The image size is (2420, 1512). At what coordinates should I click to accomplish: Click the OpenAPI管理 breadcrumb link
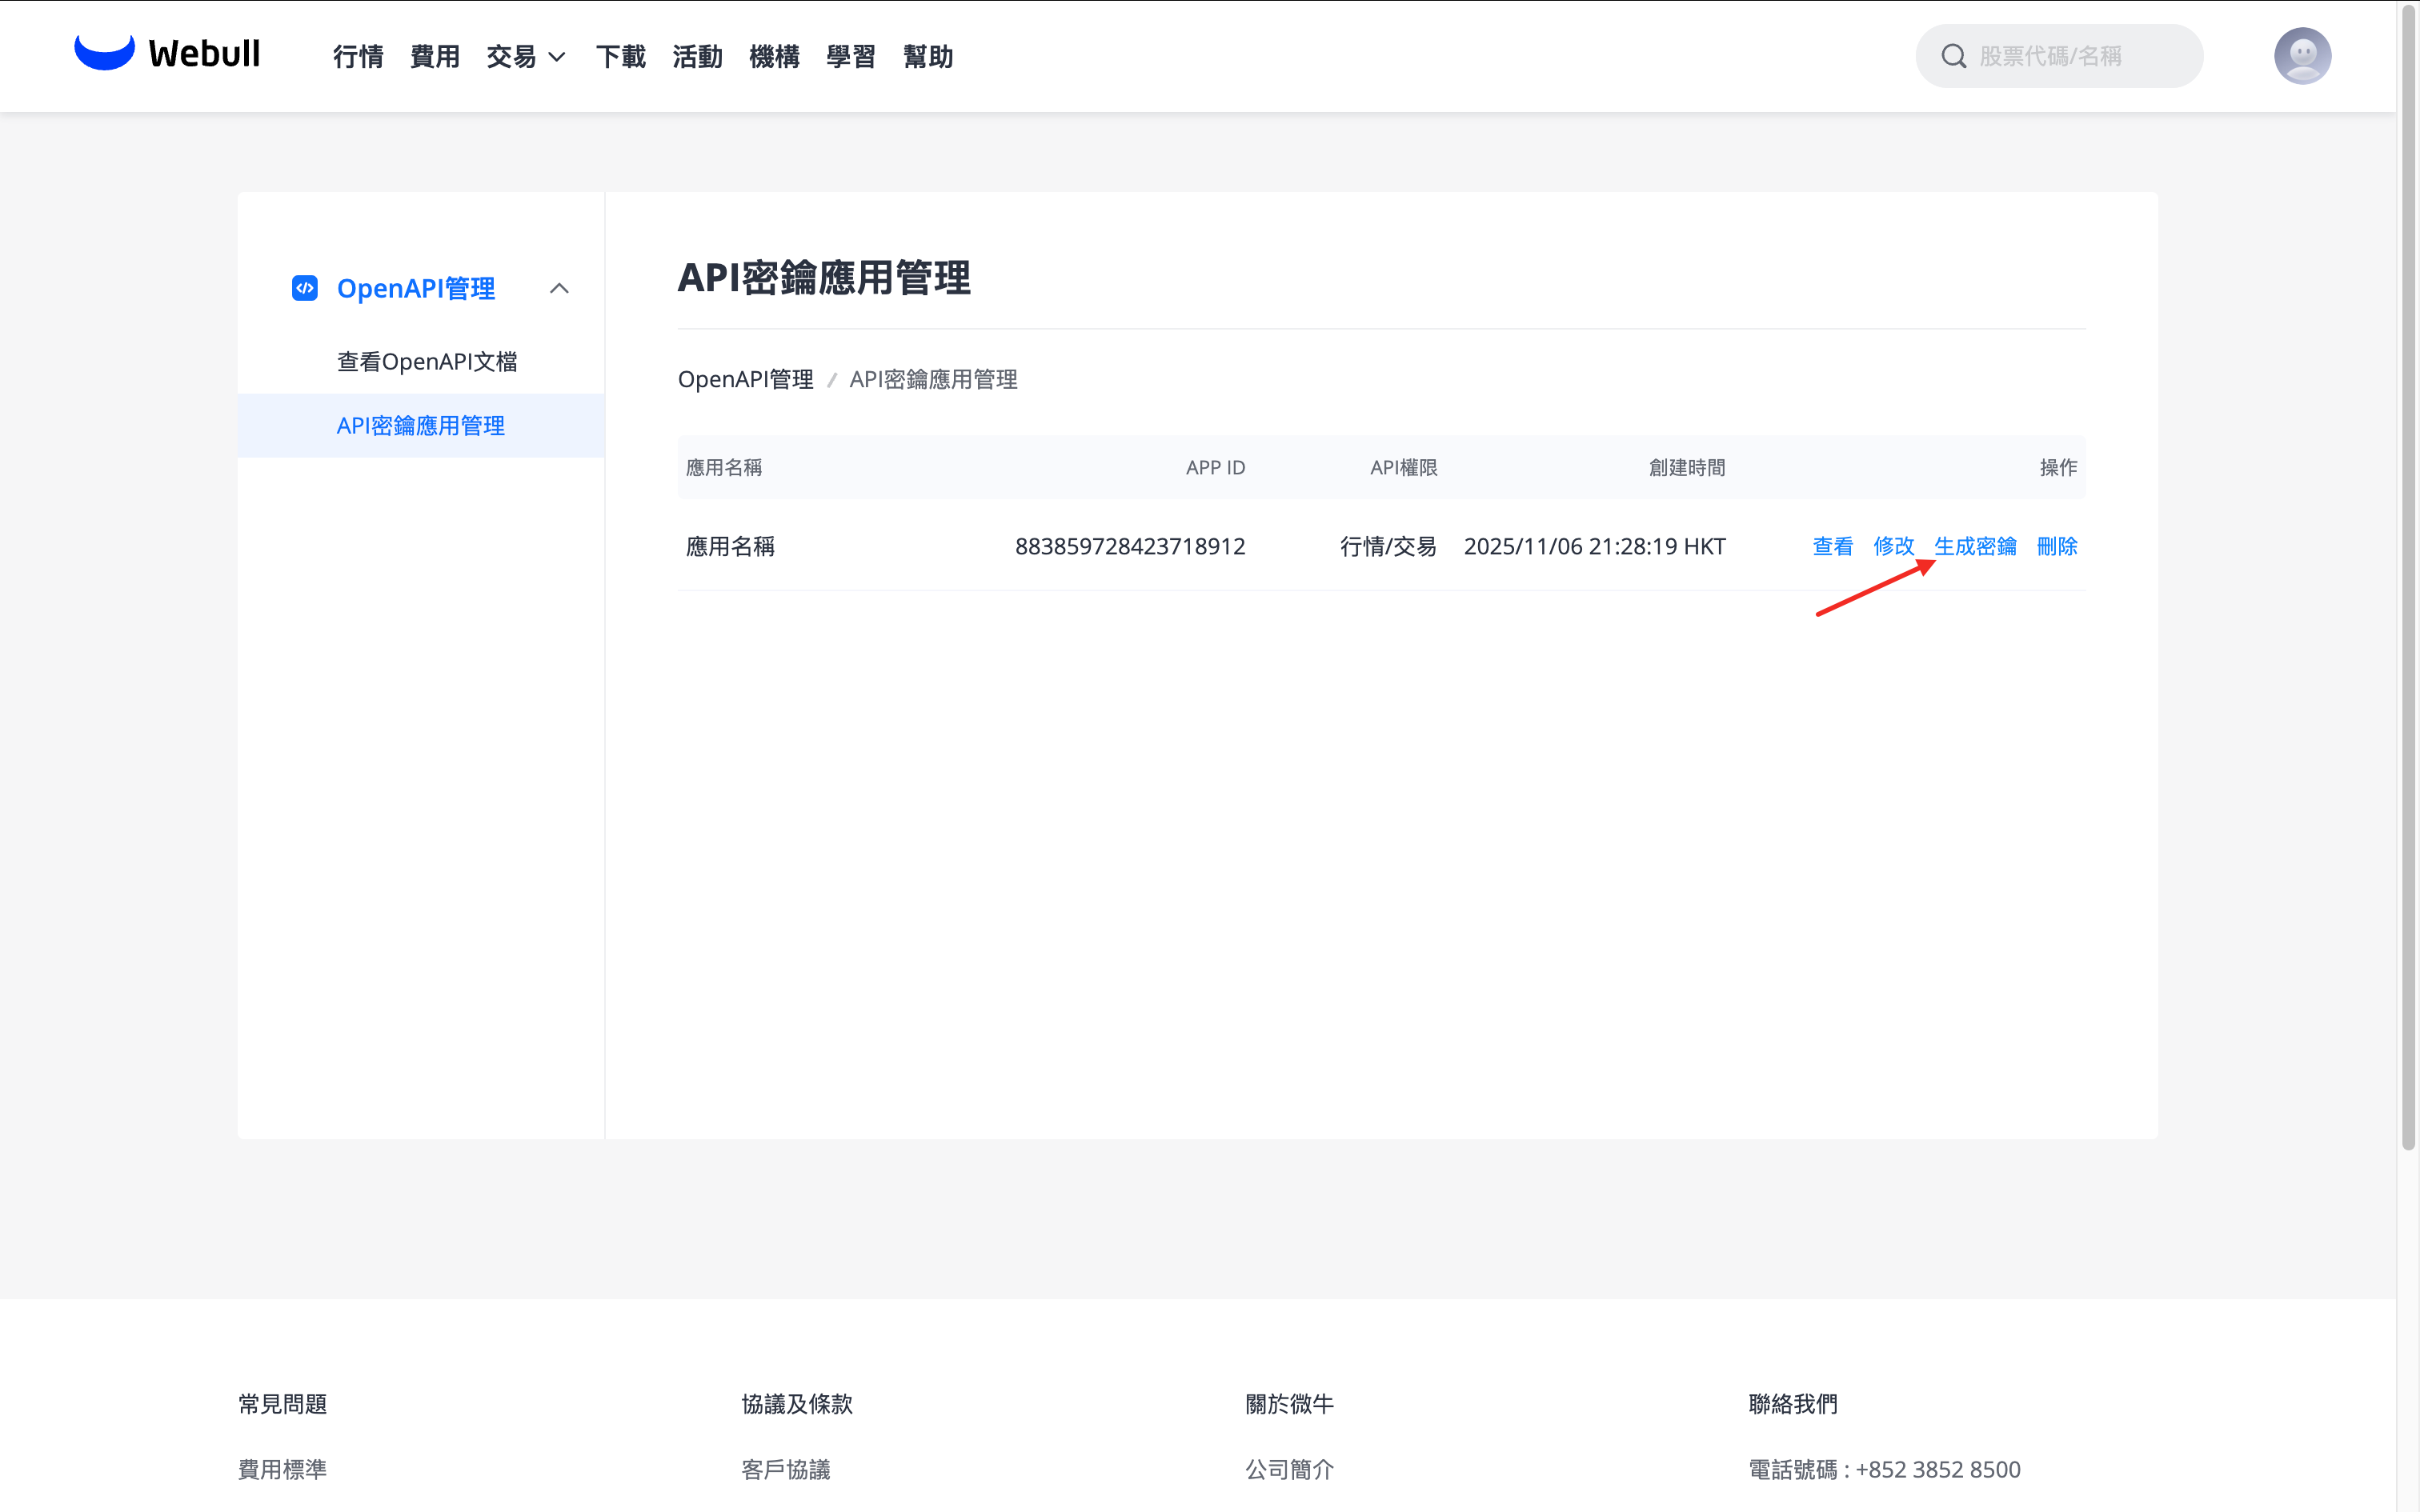[745, 380]
